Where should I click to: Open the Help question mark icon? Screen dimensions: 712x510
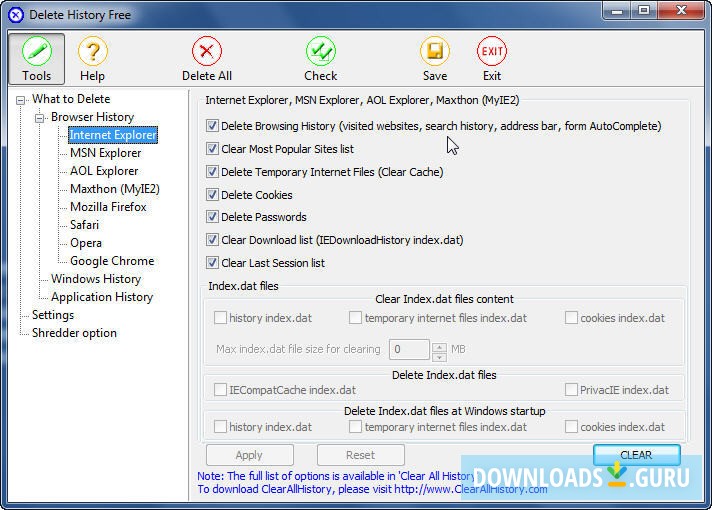pyautogui.click(x=93, y=51)
